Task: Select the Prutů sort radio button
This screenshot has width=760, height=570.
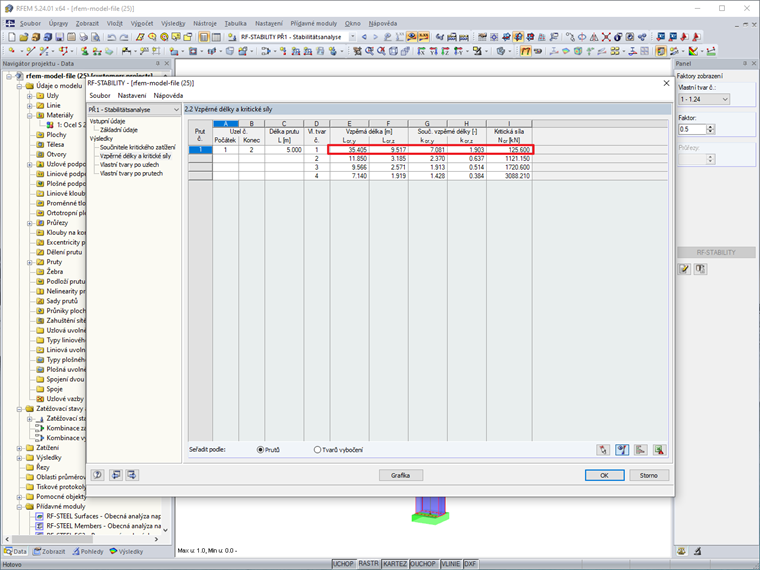Action: (x=260, y=450)
